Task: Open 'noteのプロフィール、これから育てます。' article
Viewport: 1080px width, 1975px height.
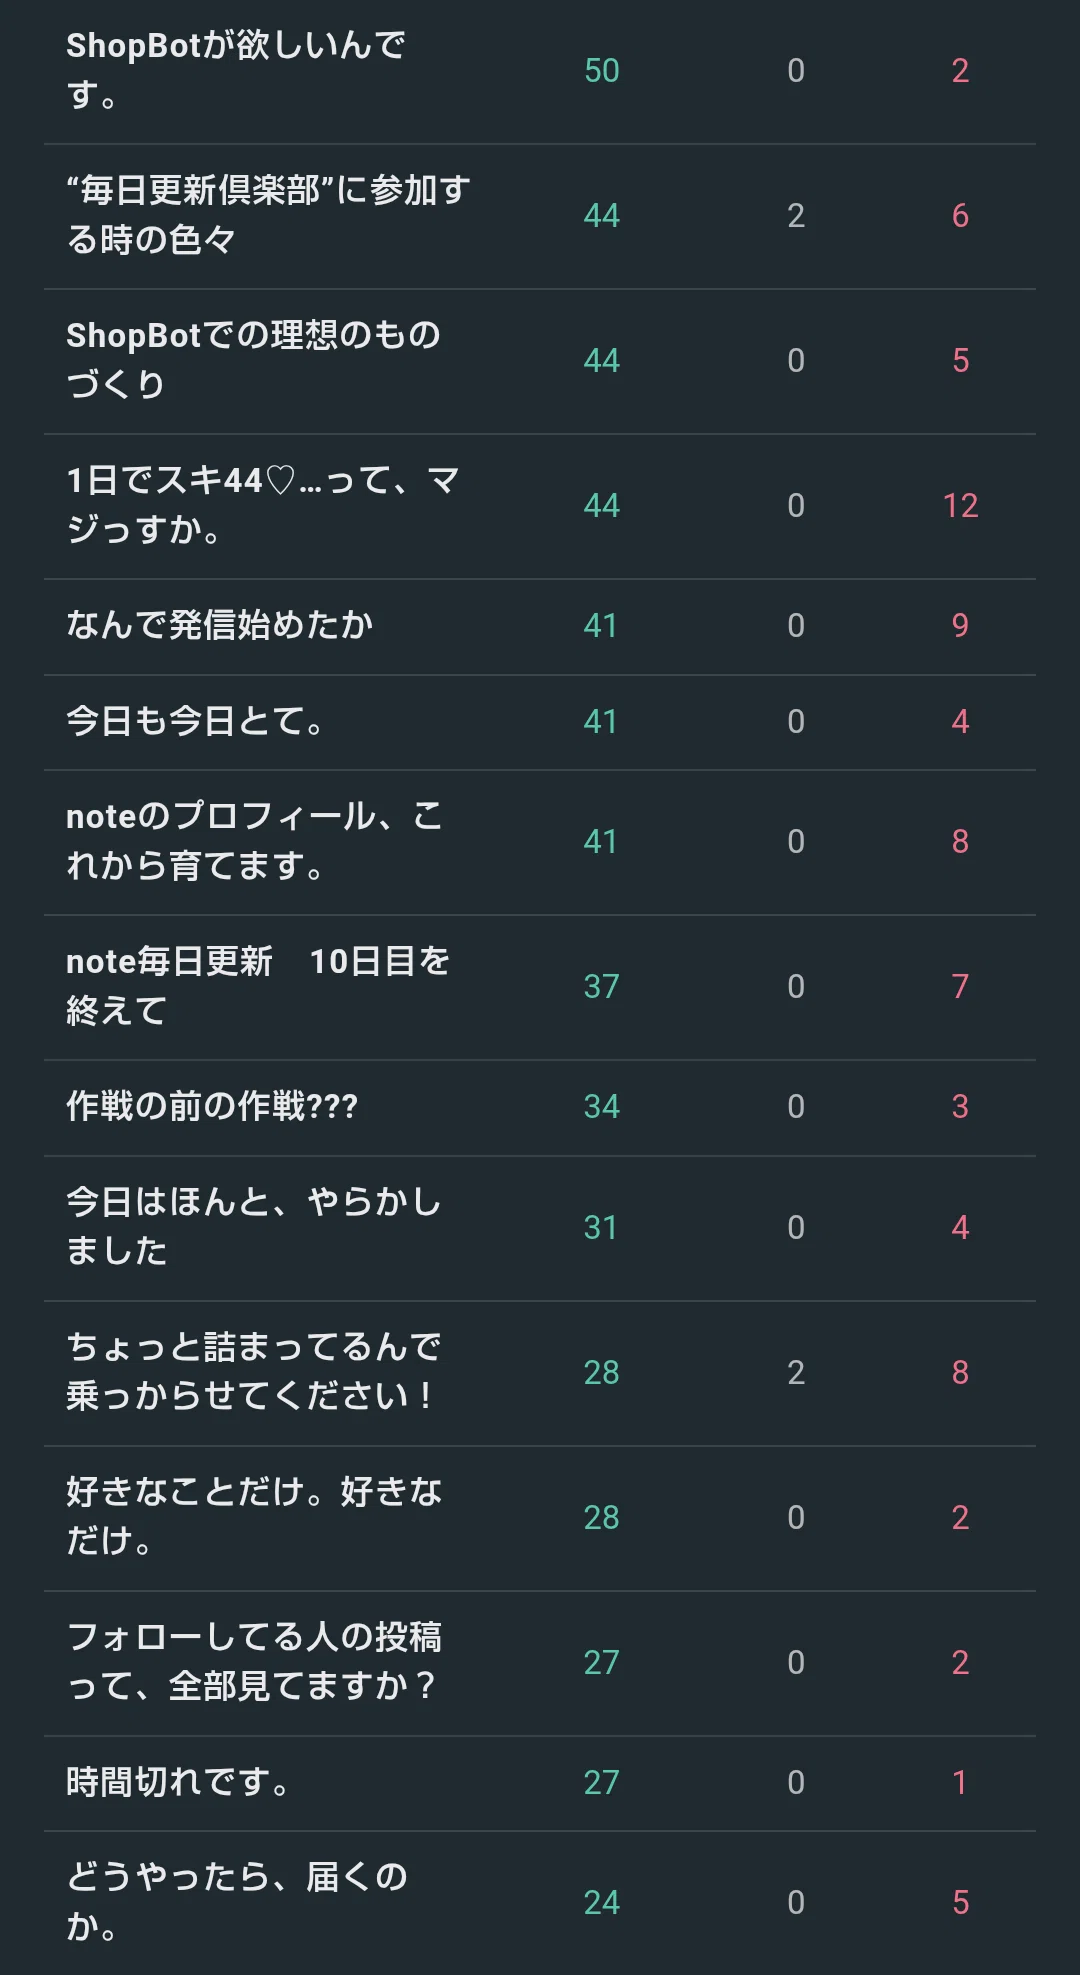Action: coord(254,841)
